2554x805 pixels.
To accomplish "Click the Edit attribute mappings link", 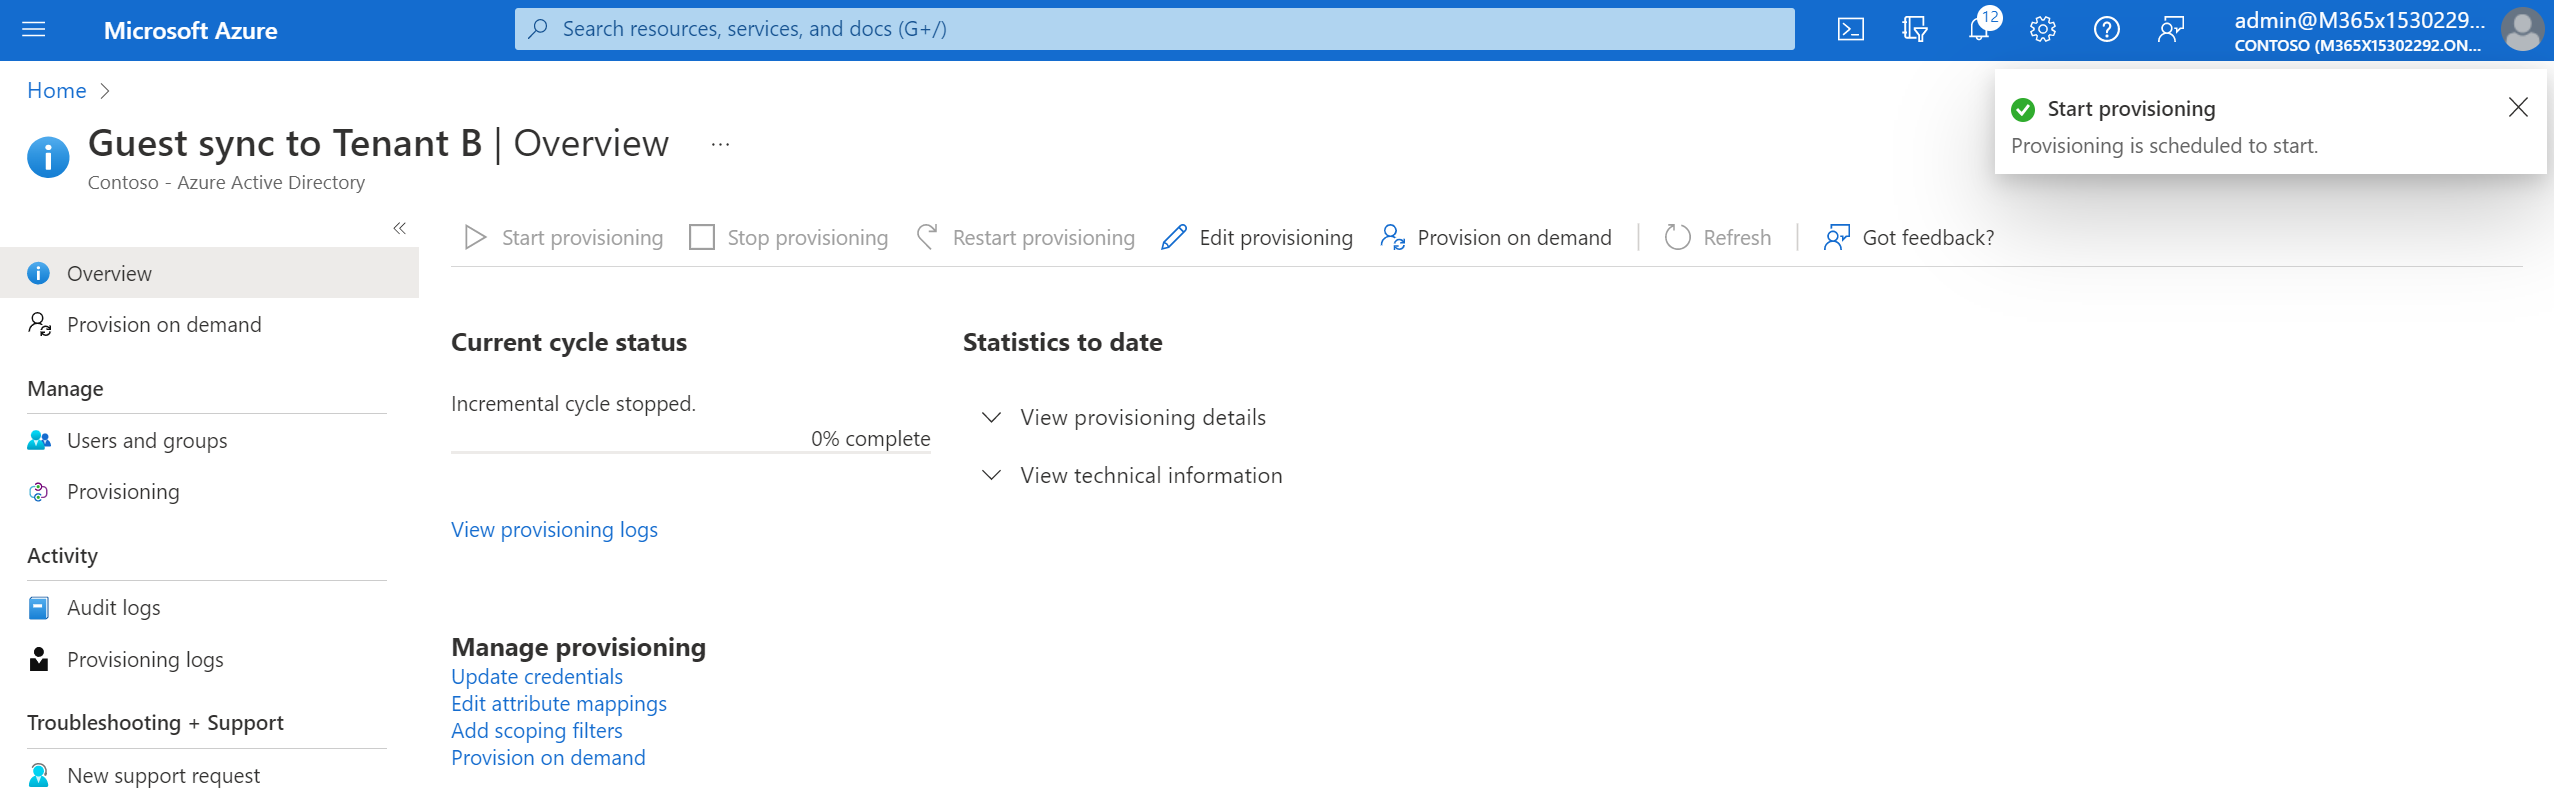I will pyautogui.click(x=558, y=704).
